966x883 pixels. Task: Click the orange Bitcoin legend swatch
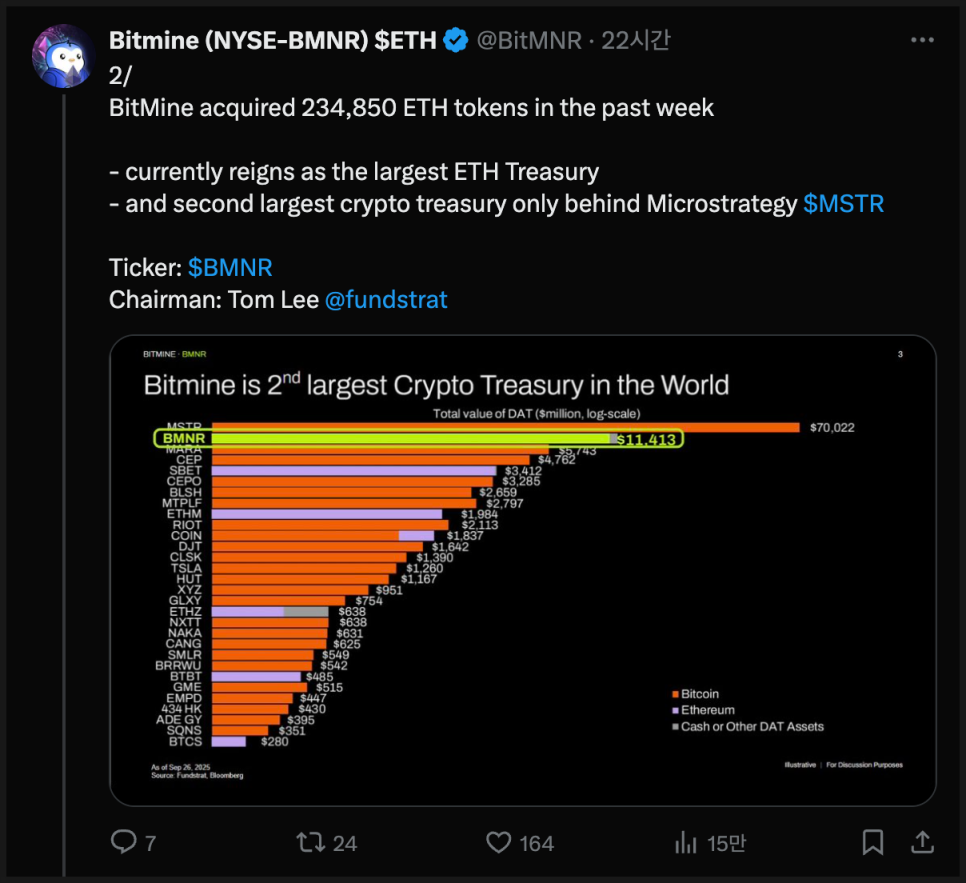(x=675, y=694)
